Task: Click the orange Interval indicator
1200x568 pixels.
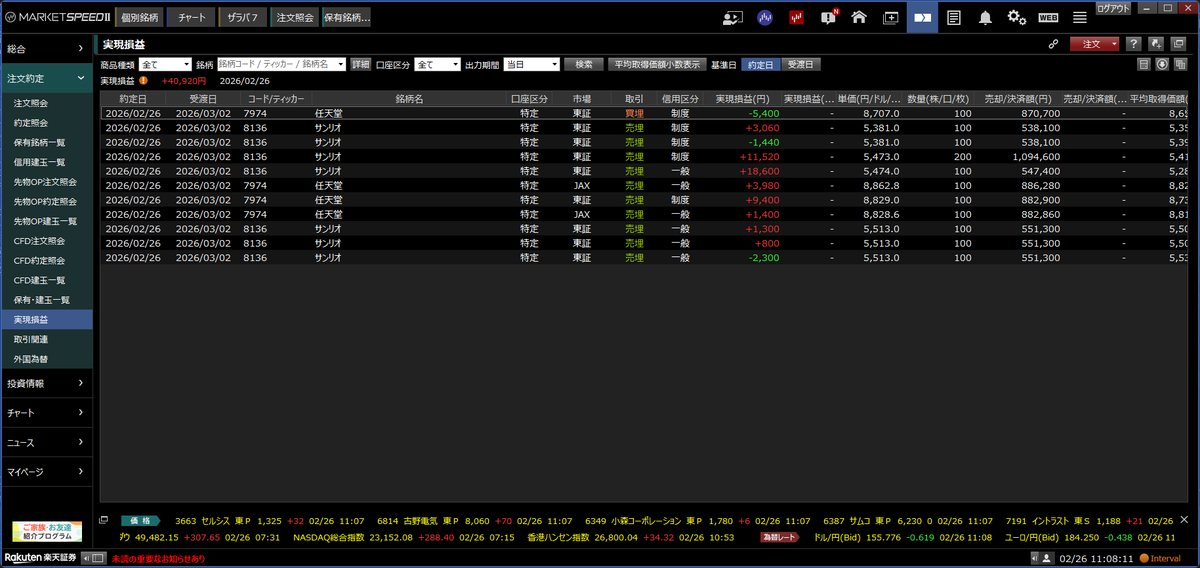Action: tap(1158, 558)
